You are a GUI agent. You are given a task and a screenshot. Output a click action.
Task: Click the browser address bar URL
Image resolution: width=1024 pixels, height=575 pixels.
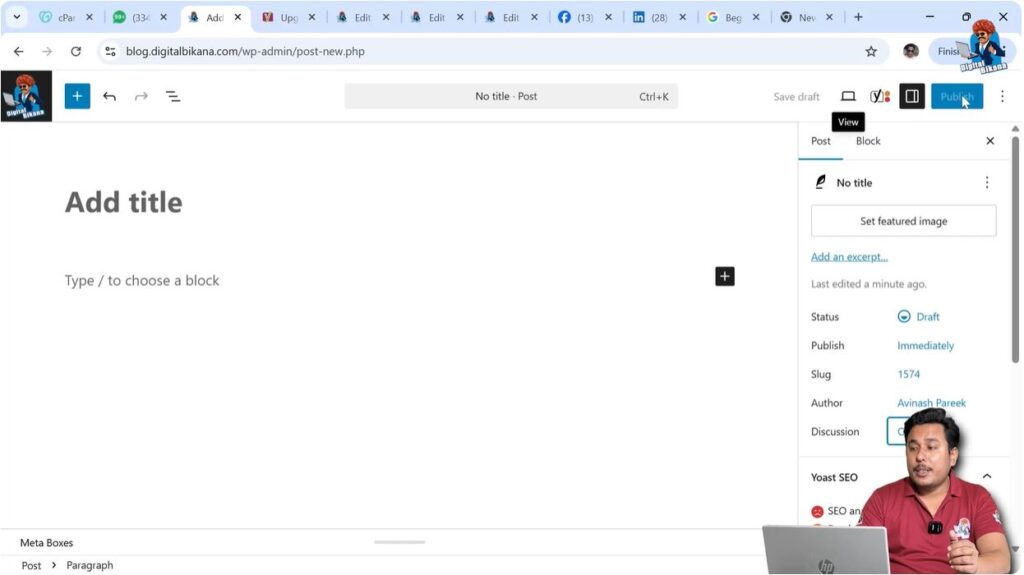coord(245,51)
